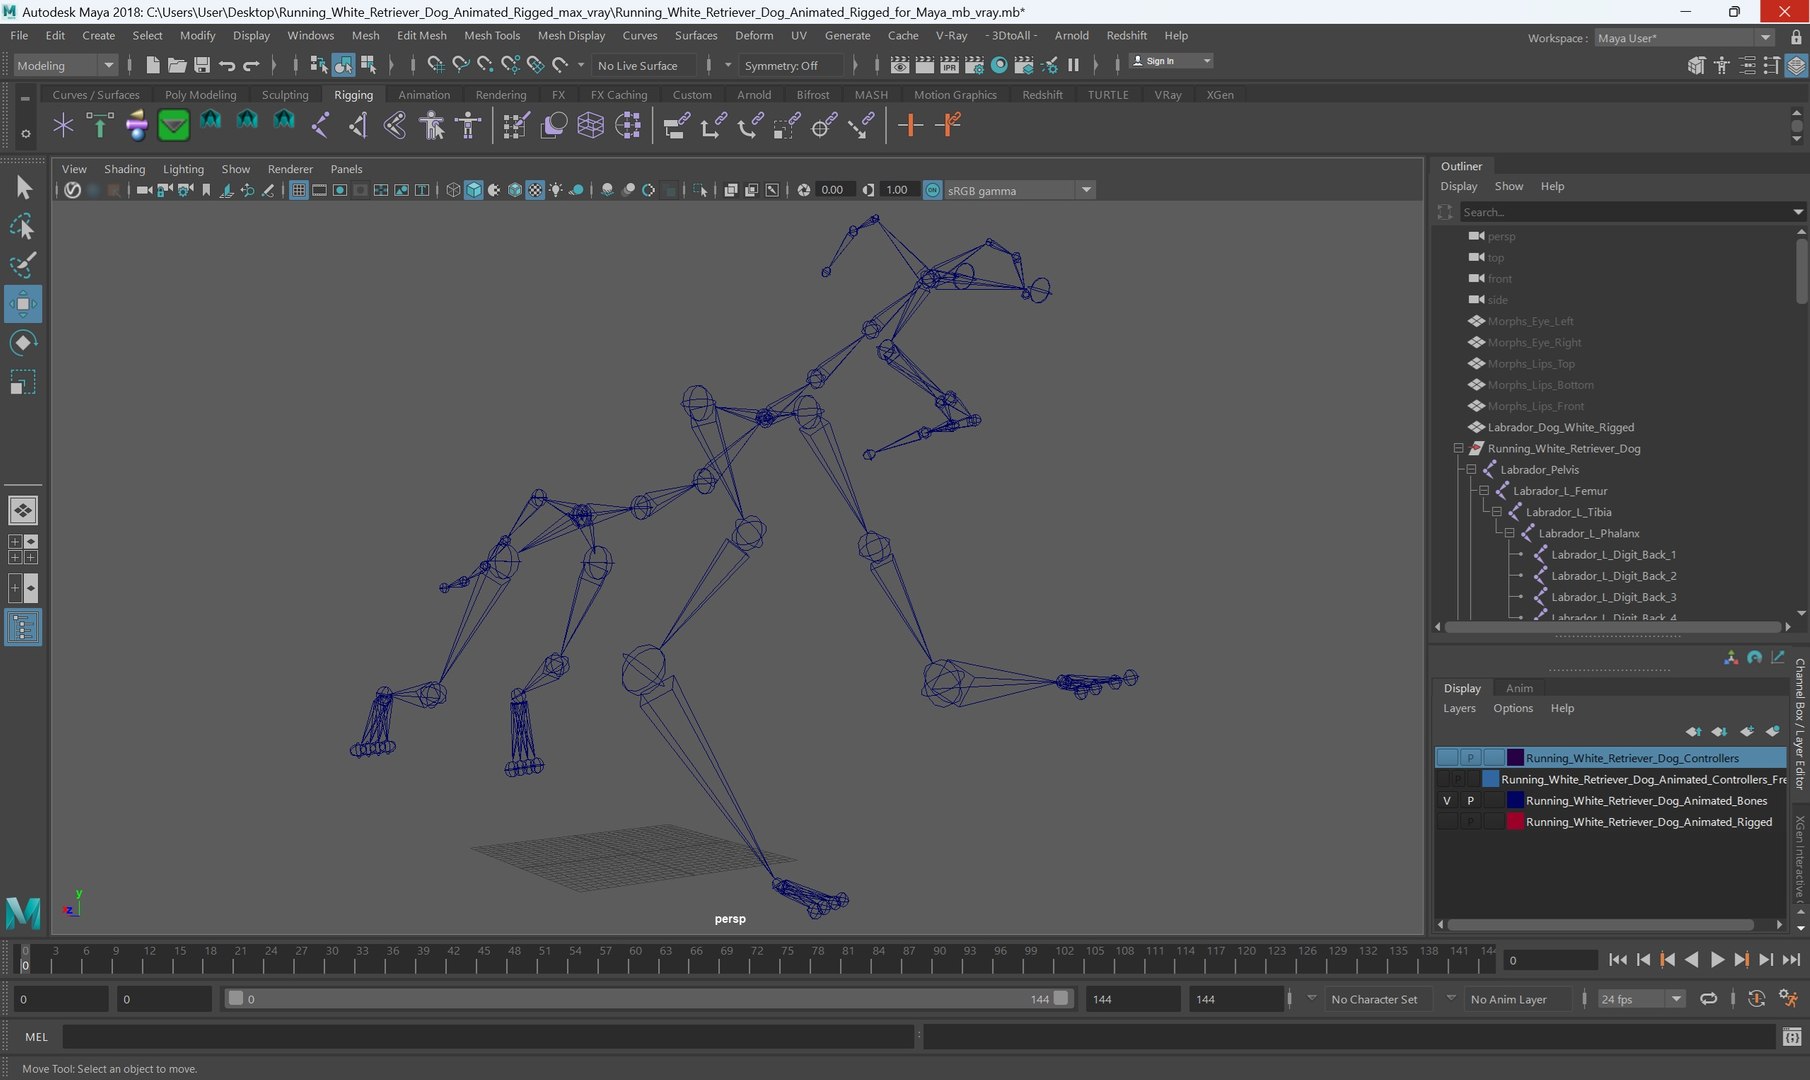
Task: Toggle auto keyframe button
Action: (x=1756, y=998)
